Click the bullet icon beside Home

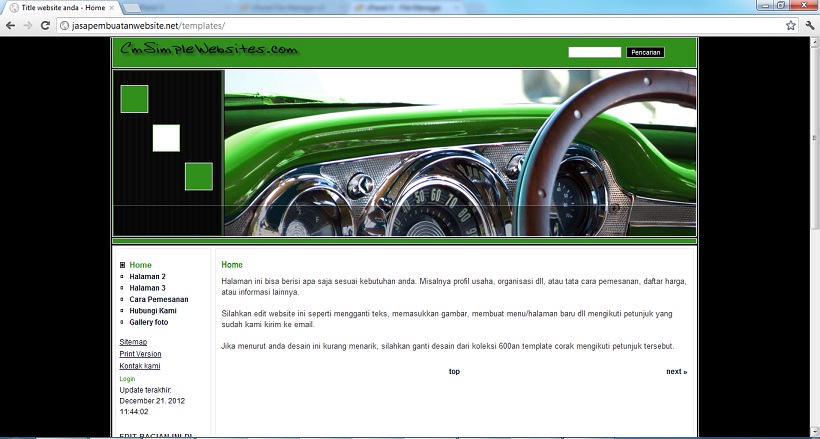click(x=122, y=265)
